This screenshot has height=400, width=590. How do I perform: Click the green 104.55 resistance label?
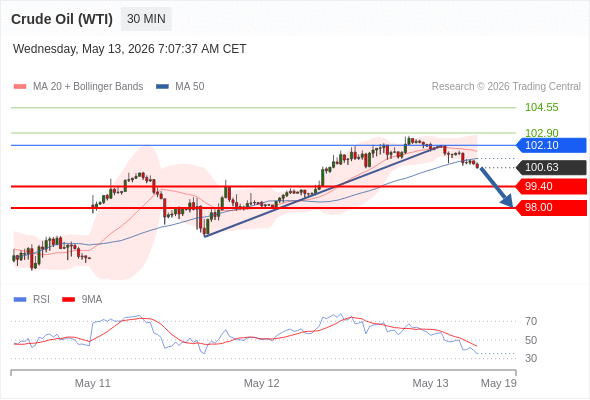tap(541, 108)
